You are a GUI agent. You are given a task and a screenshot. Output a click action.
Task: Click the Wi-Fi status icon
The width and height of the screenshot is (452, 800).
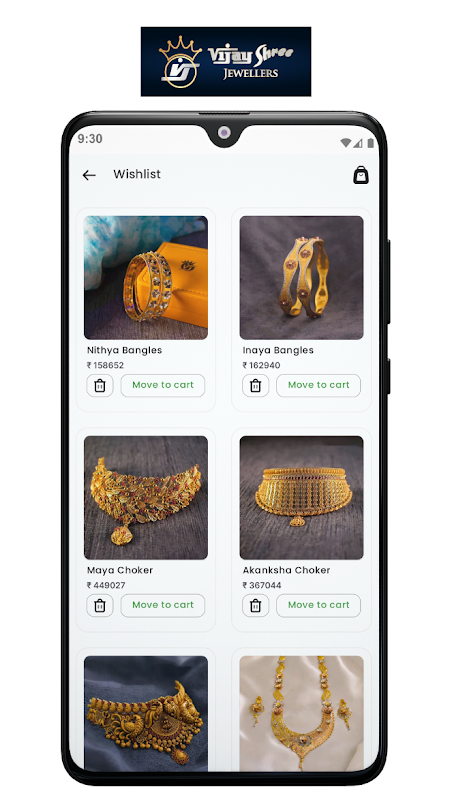(x=346, y=143)
